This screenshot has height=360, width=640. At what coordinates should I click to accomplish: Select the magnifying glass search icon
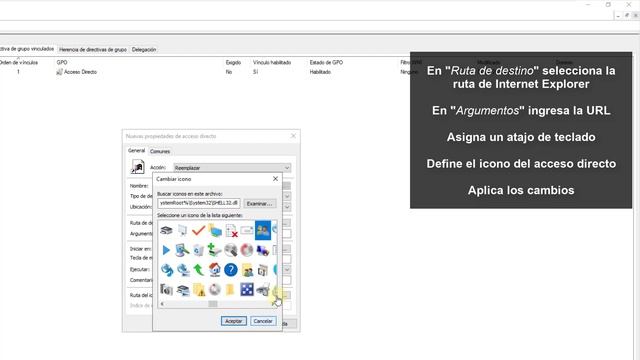pos(231,250)
